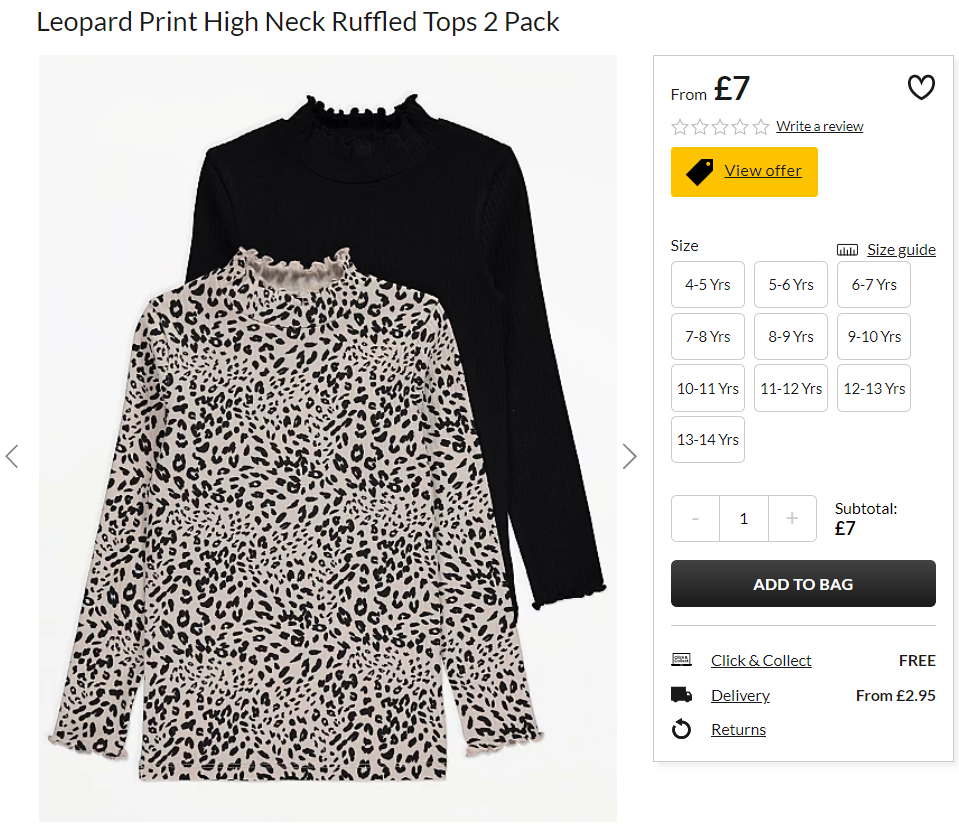Click the quantity input field
The image size is (959, 833).
[743, 518]
